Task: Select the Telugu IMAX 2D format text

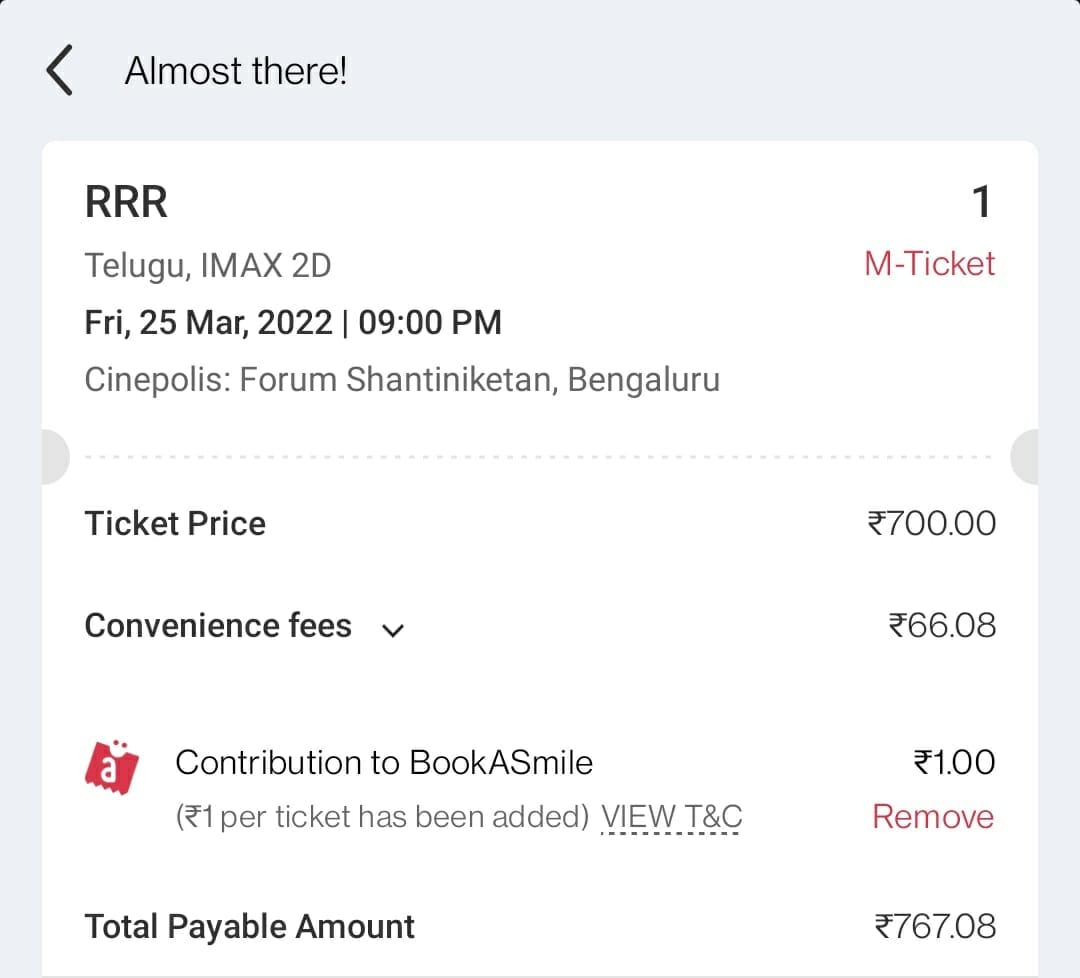Action: (208, 264)
